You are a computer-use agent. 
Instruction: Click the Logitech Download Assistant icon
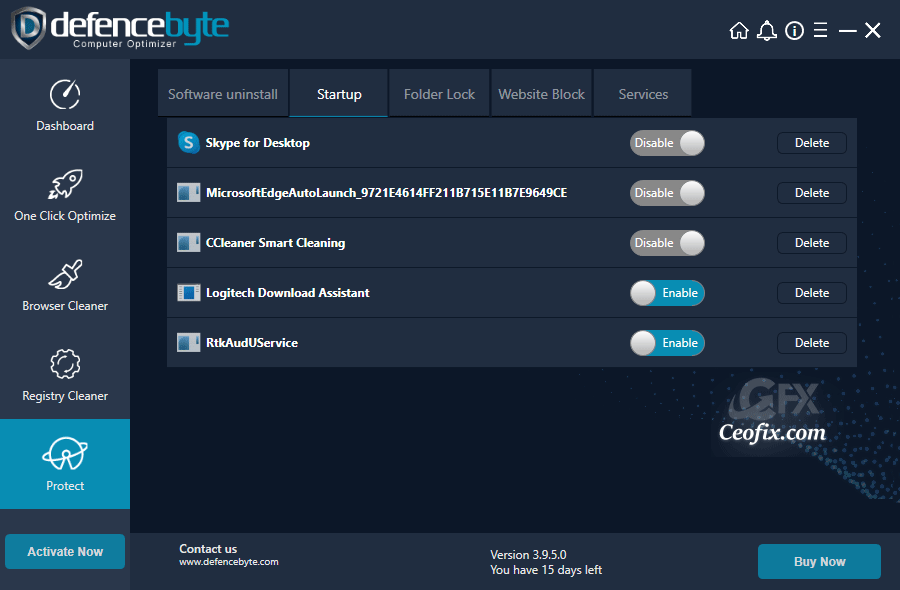tap(188, 293)
